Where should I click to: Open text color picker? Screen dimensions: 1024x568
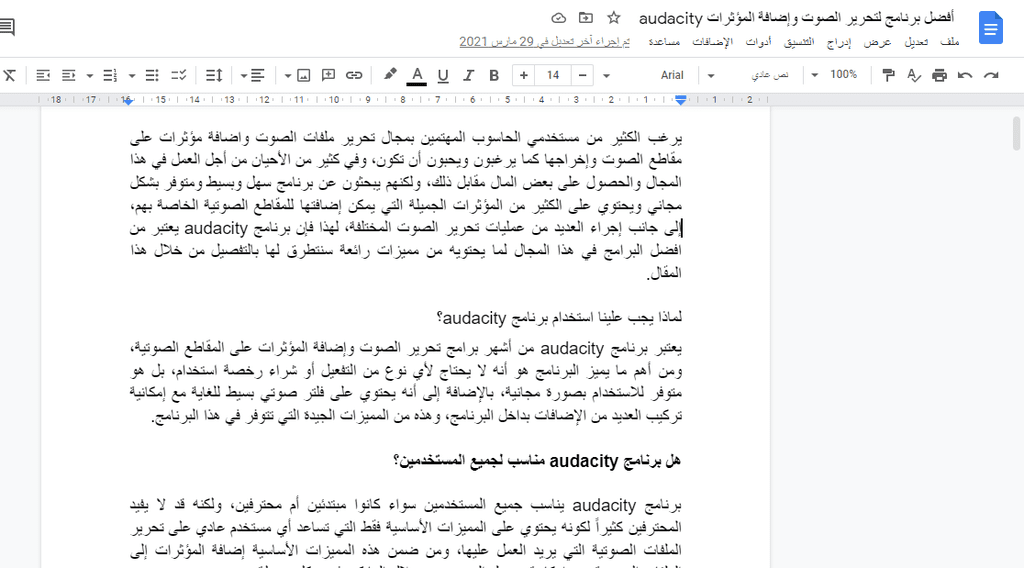tap(417, 76)
